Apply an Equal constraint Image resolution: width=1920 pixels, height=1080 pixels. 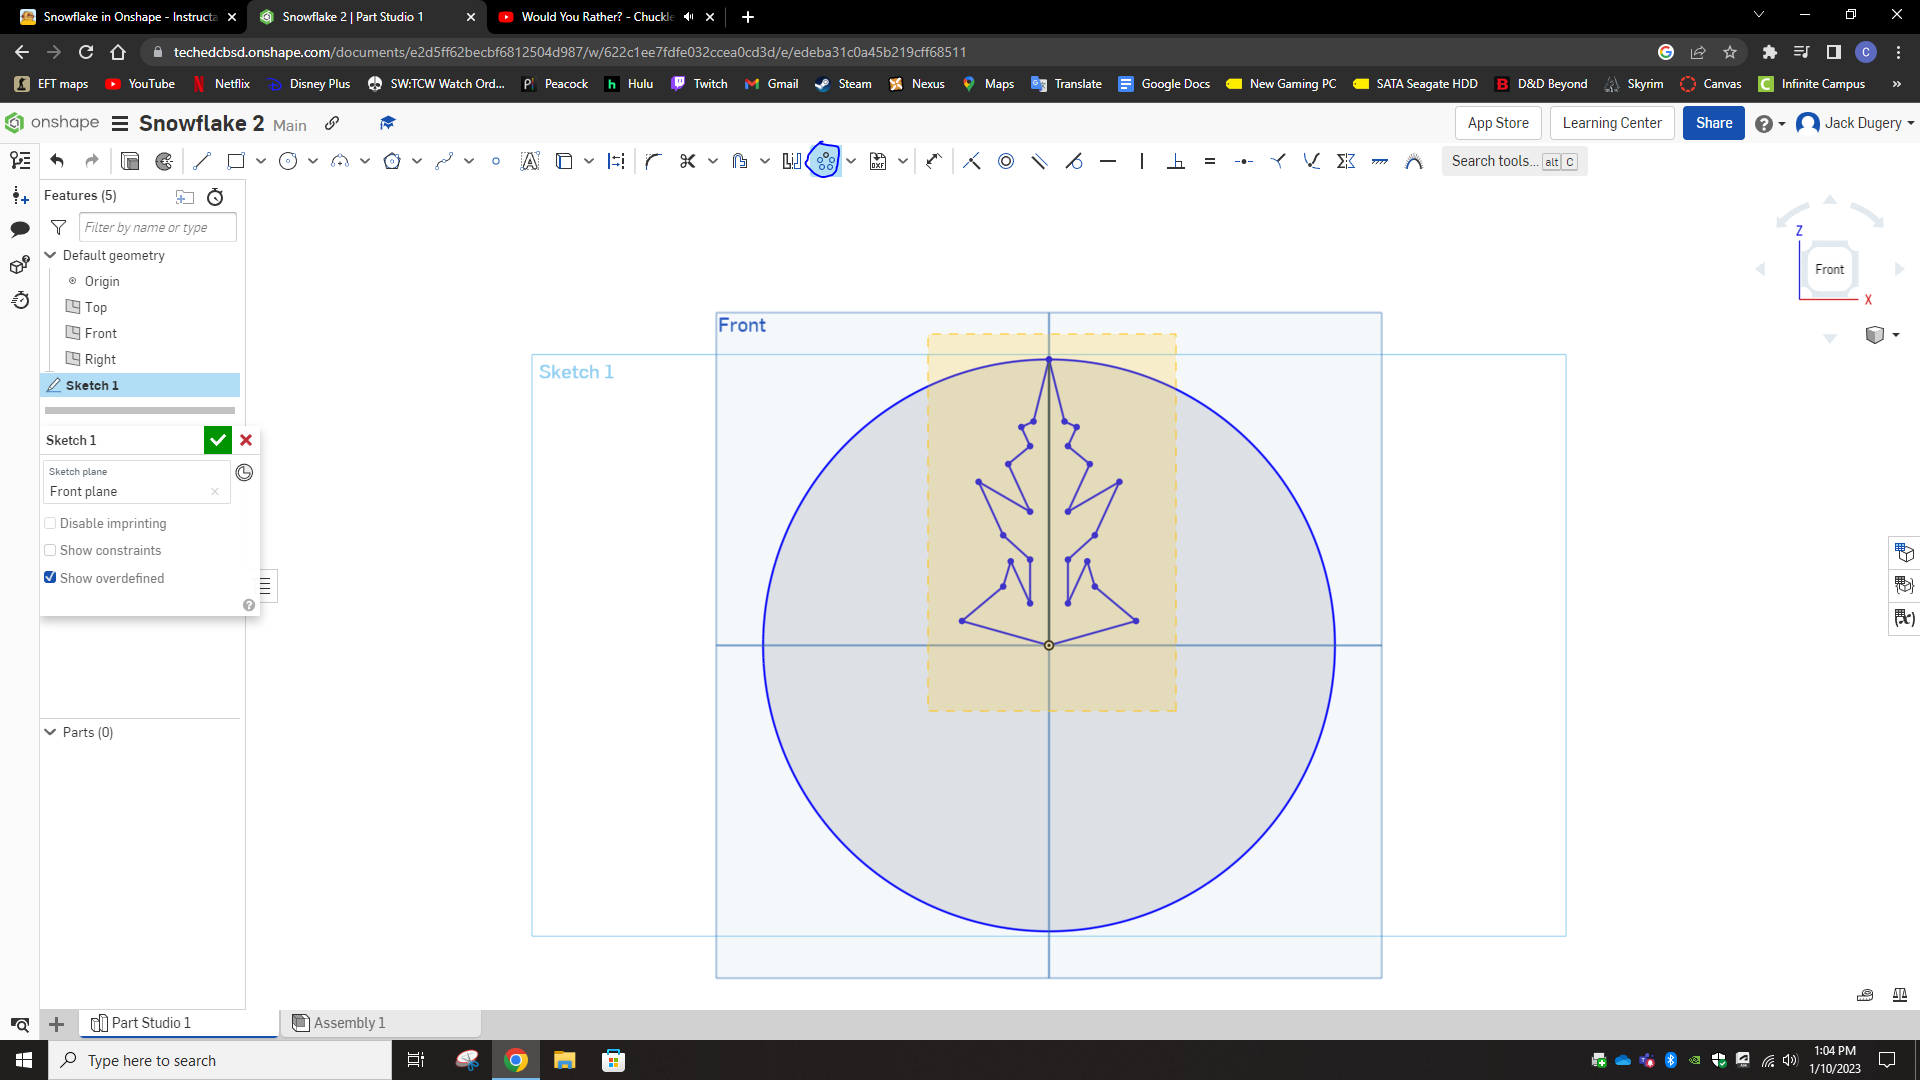pyautogui.click(x=1210, y=160)
